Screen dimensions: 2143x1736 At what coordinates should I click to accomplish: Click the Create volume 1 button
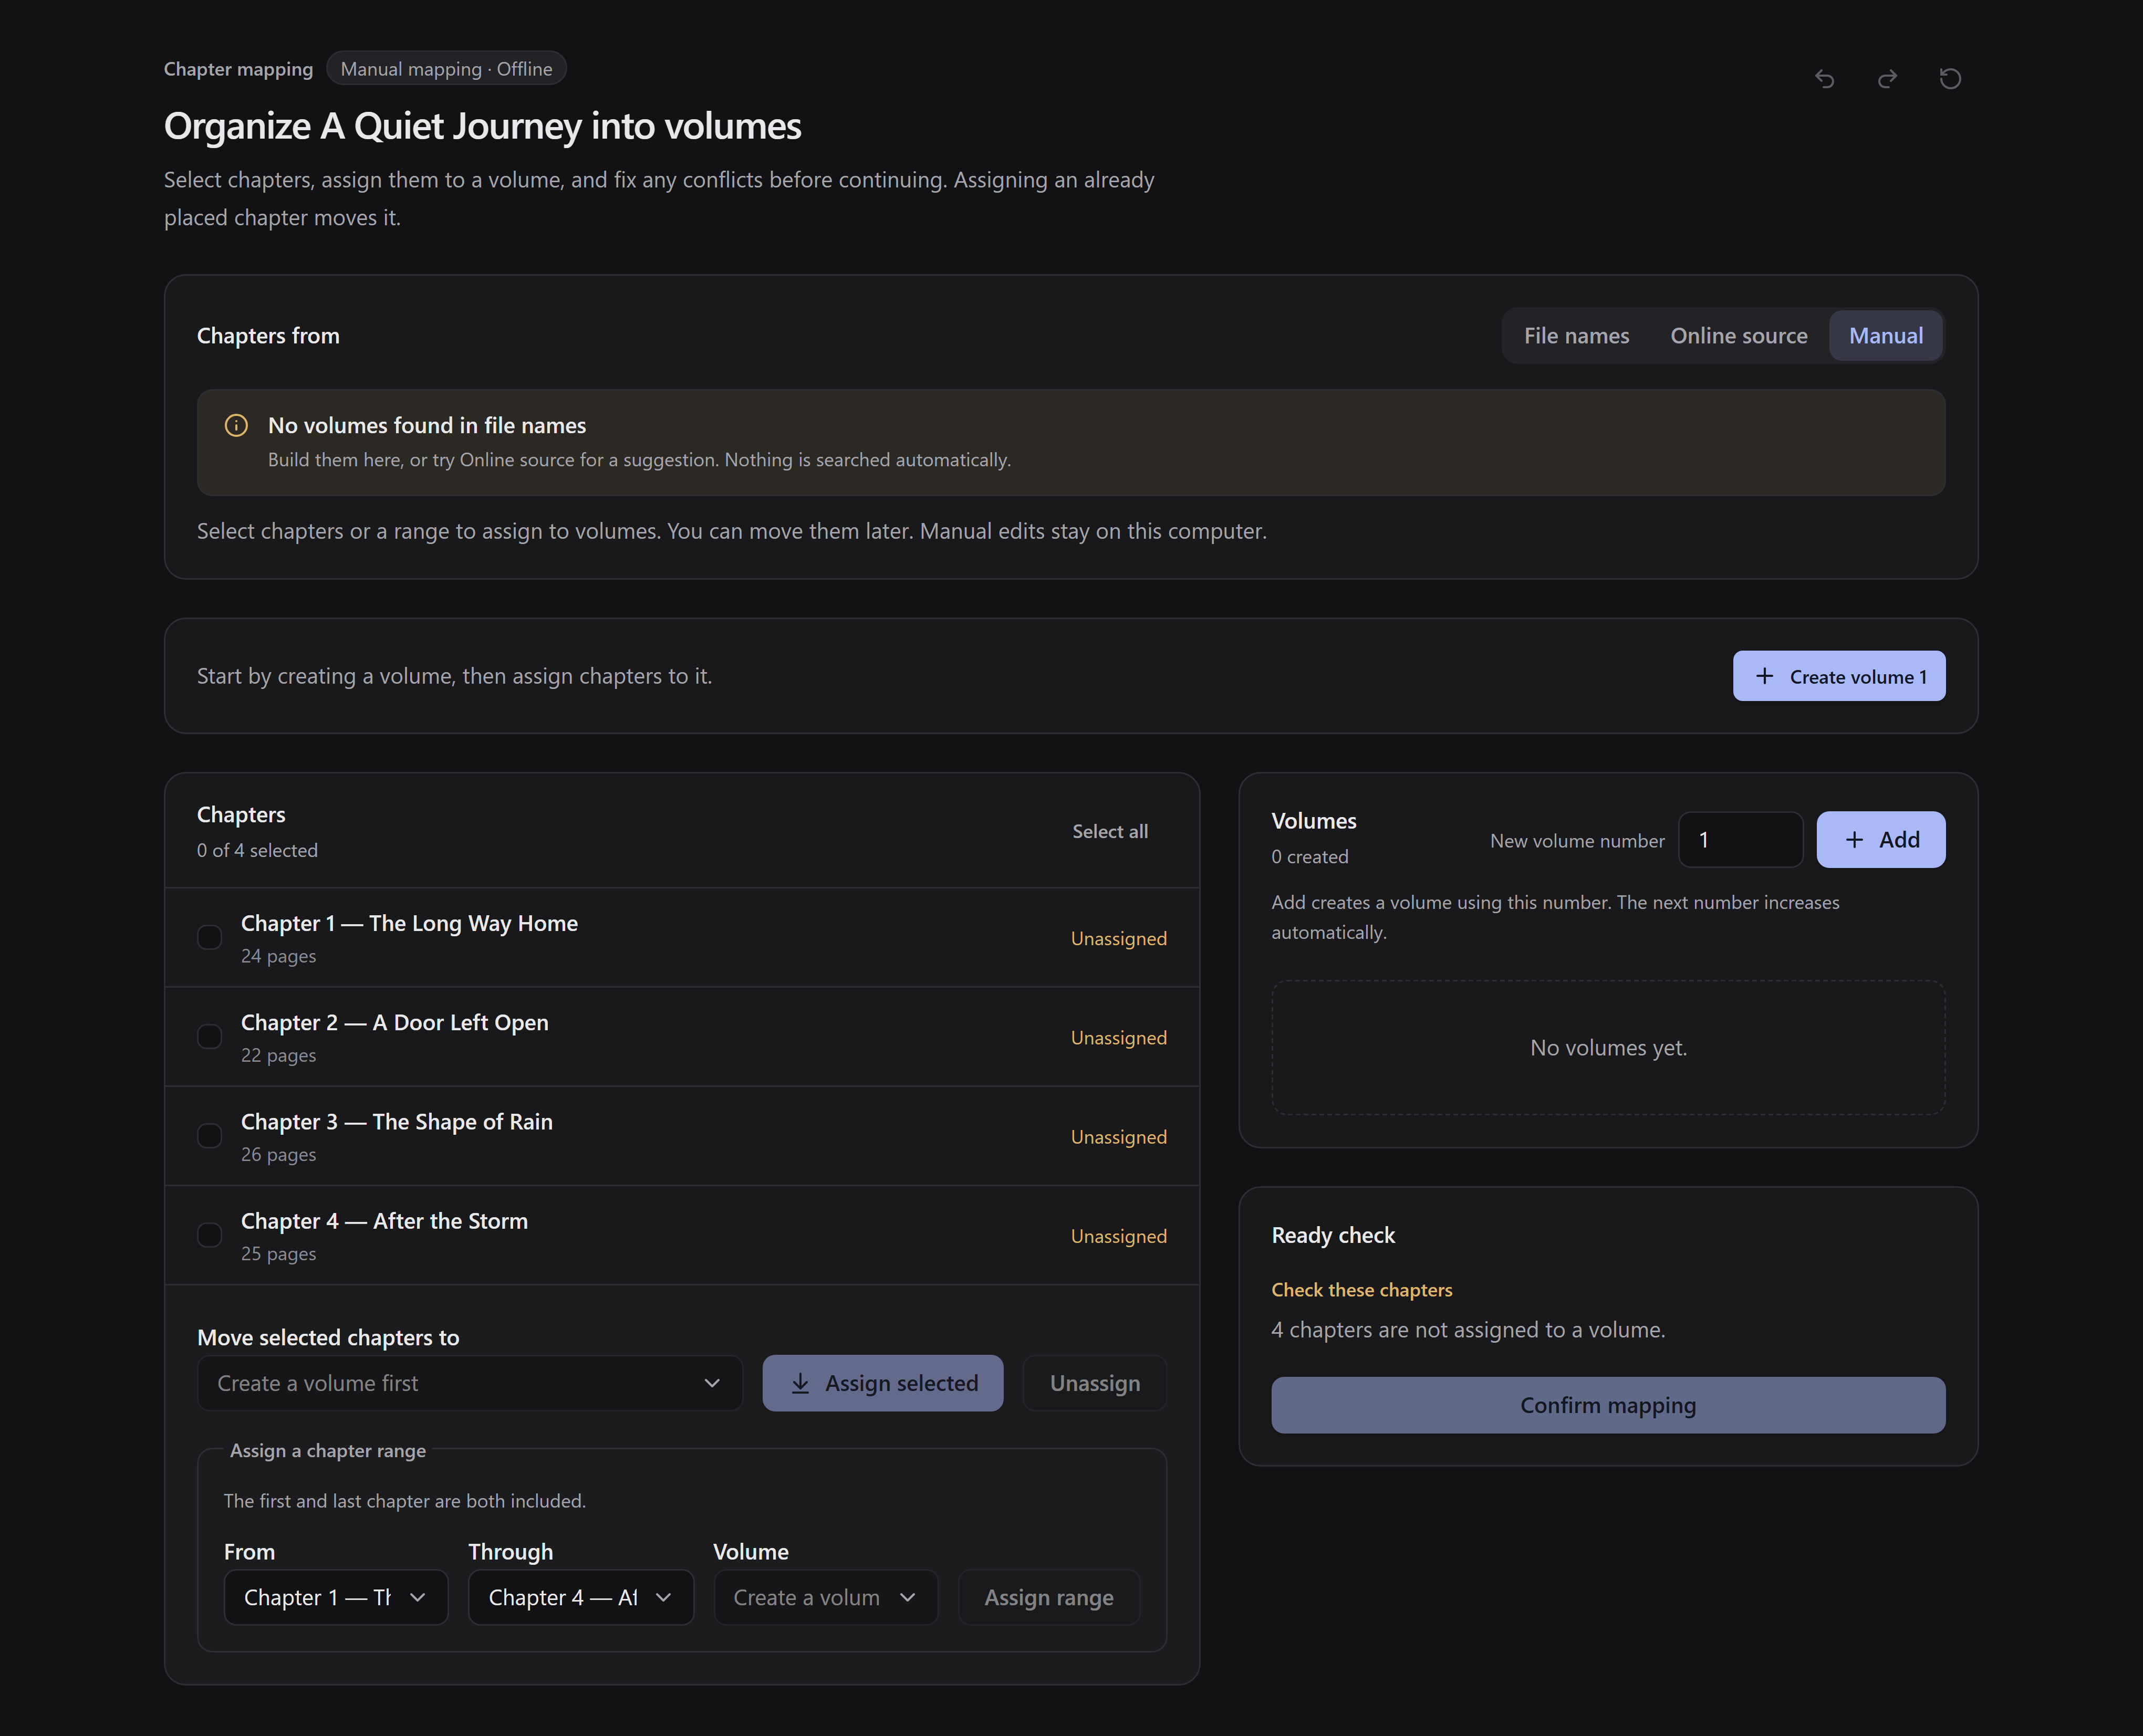click(1838, 676)
